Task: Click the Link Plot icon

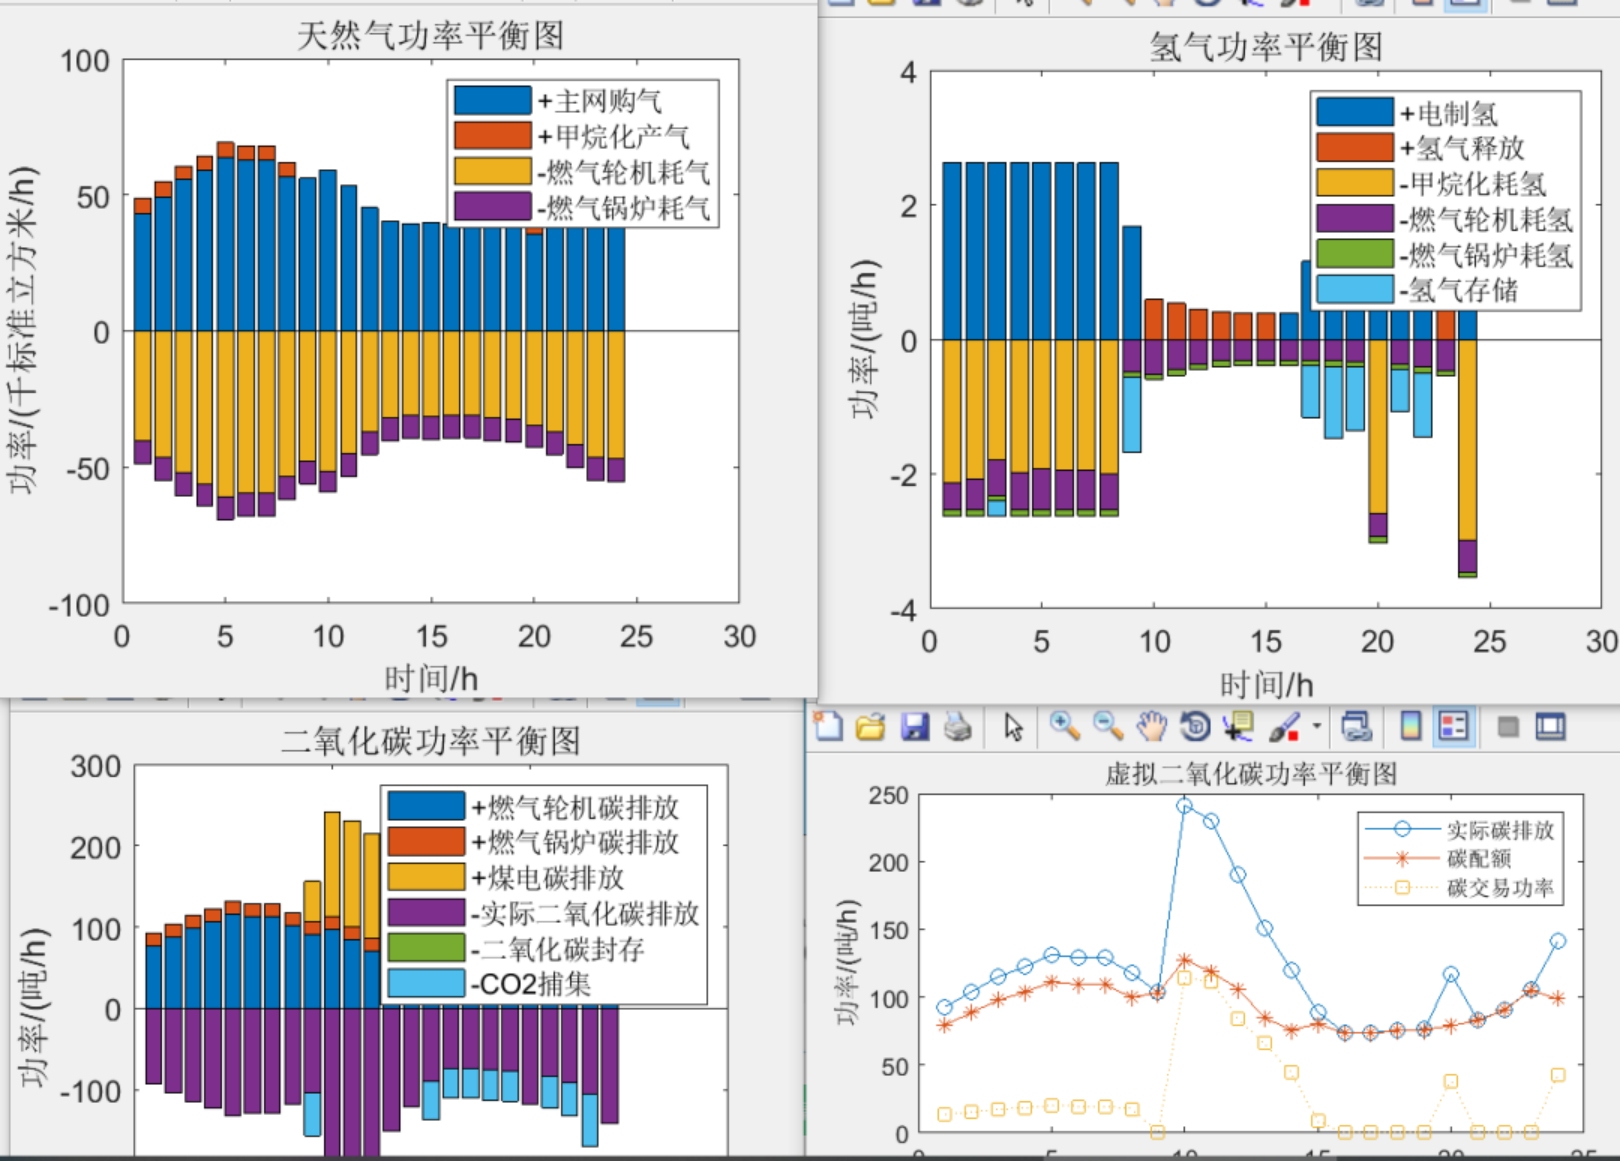Action: (1356, 726)
